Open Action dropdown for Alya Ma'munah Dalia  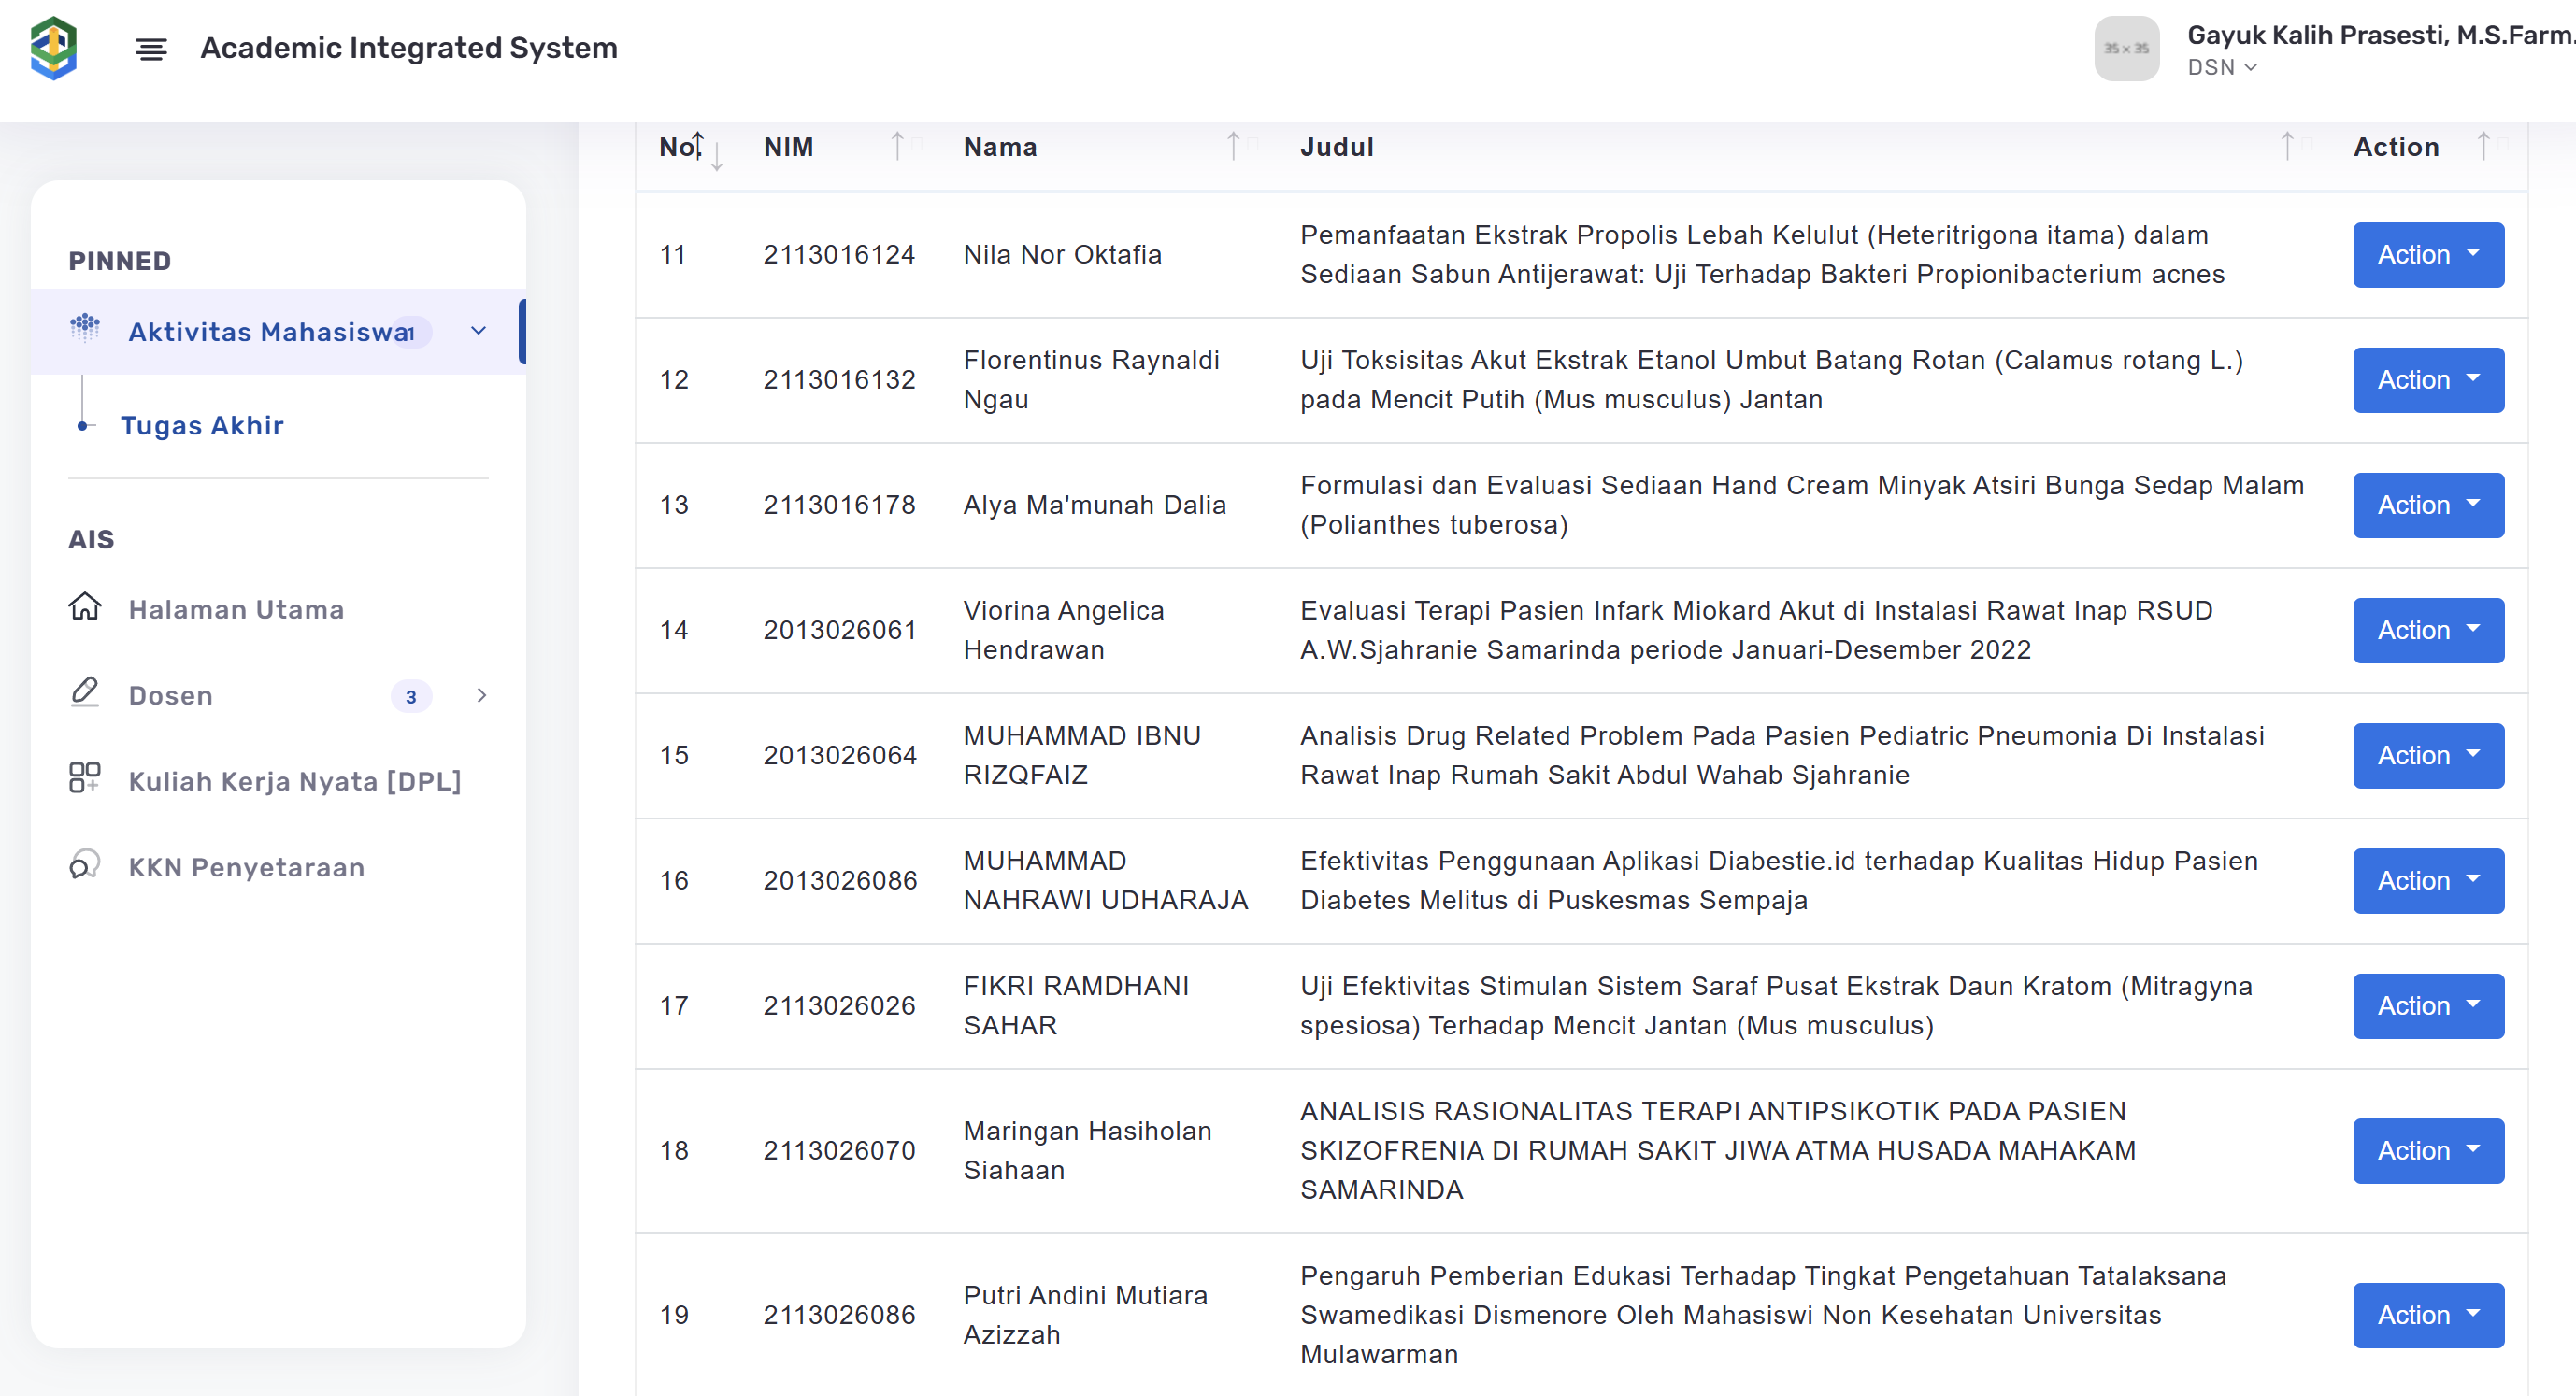pos(2428,505)
